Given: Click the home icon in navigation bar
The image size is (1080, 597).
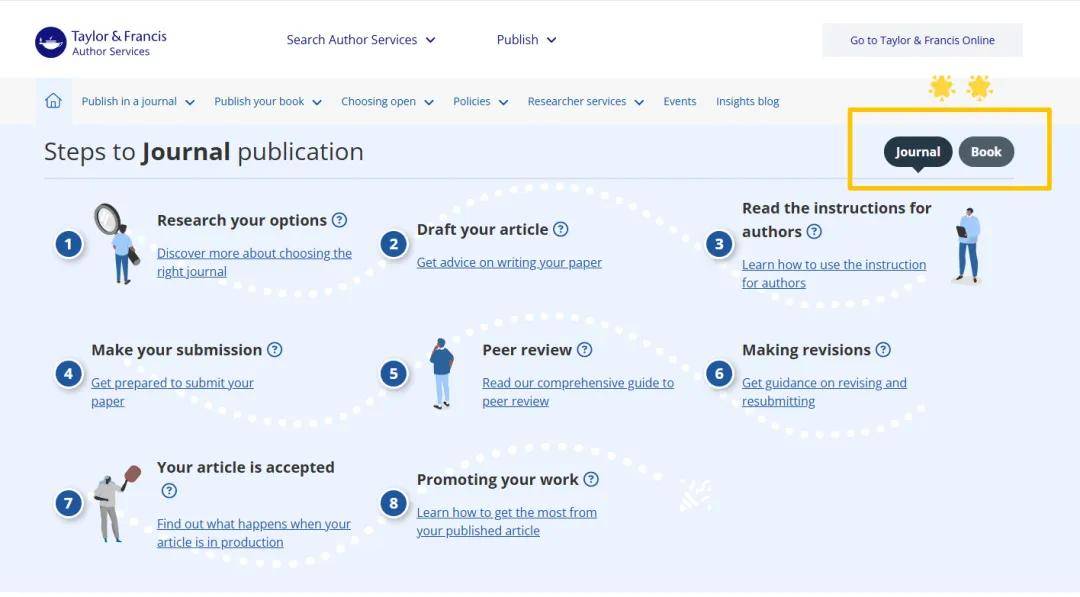Looking at the screenshot, I should click(53, 101).
